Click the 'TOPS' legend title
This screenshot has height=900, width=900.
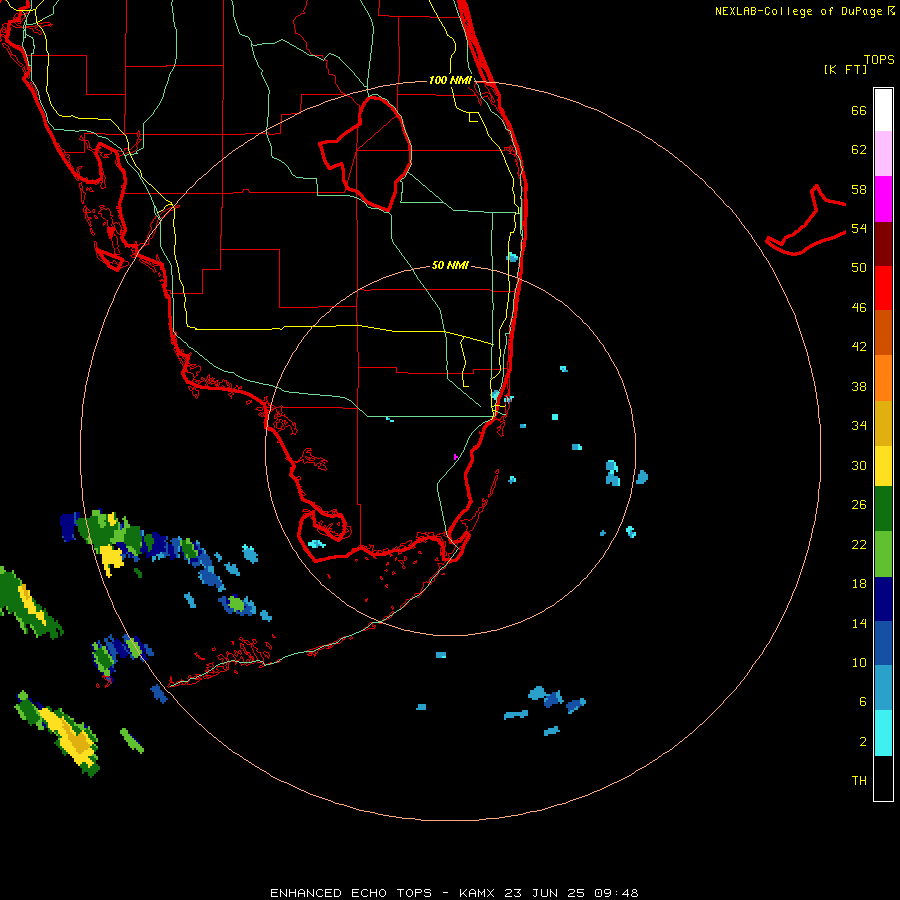pyautogui.click(x=879, y=59)
